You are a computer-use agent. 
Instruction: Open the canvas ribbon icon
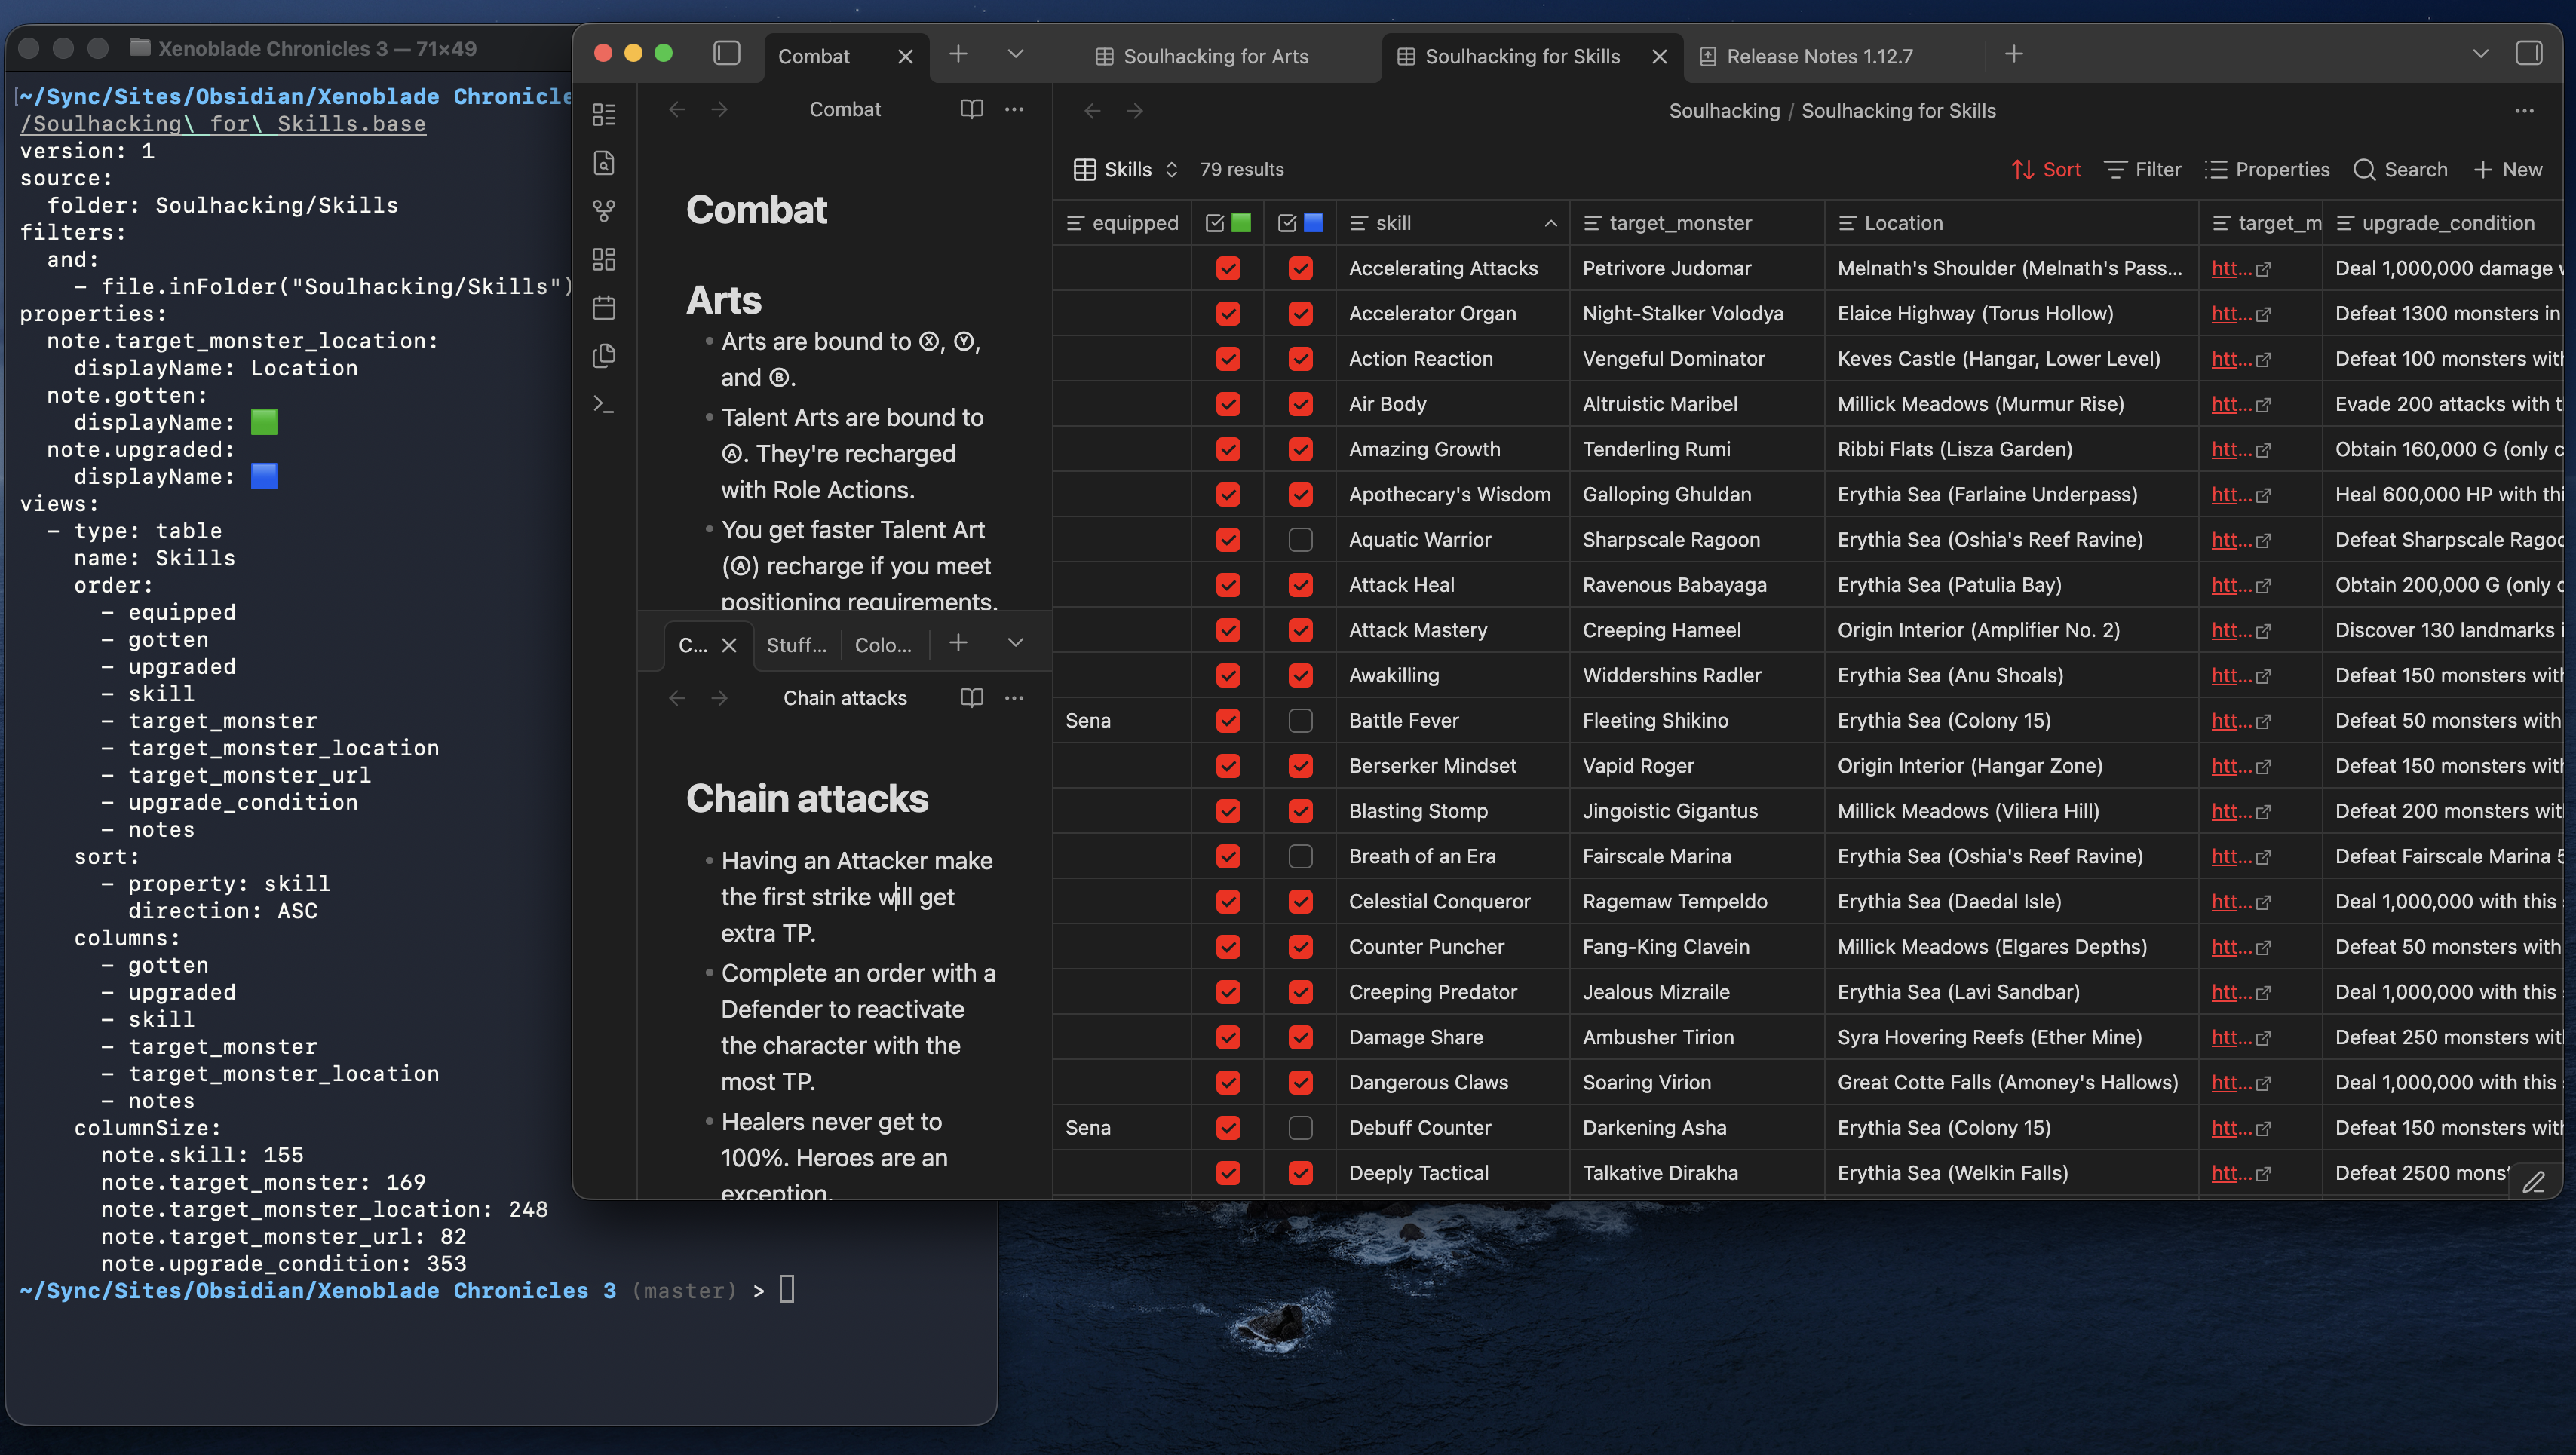pyautogui.click(x=604, y=259)
